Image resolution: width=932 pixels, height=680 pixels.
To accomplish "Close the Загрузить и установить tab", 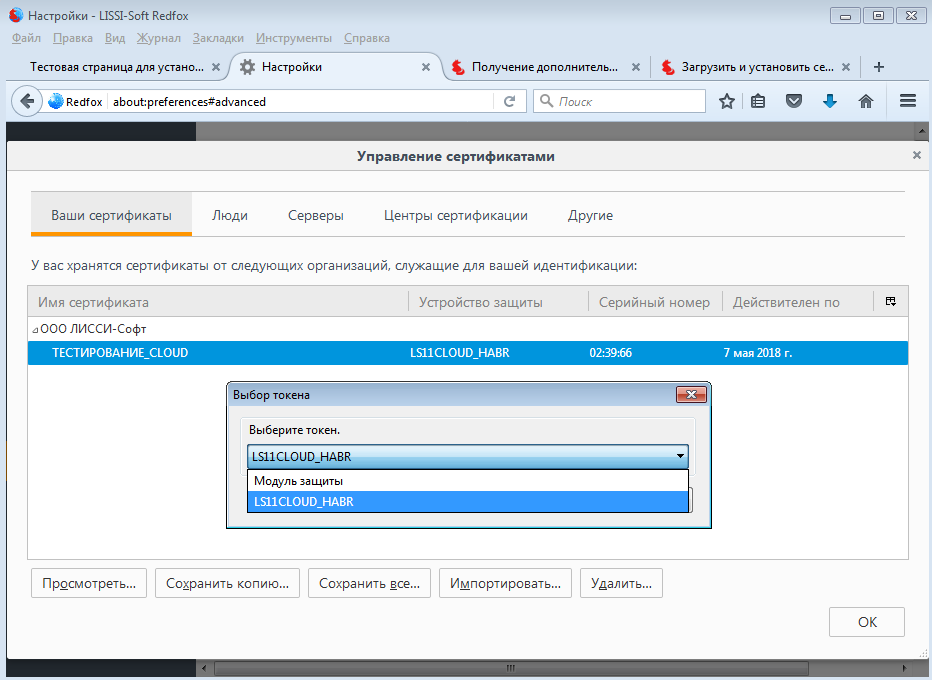I will 846,67.
